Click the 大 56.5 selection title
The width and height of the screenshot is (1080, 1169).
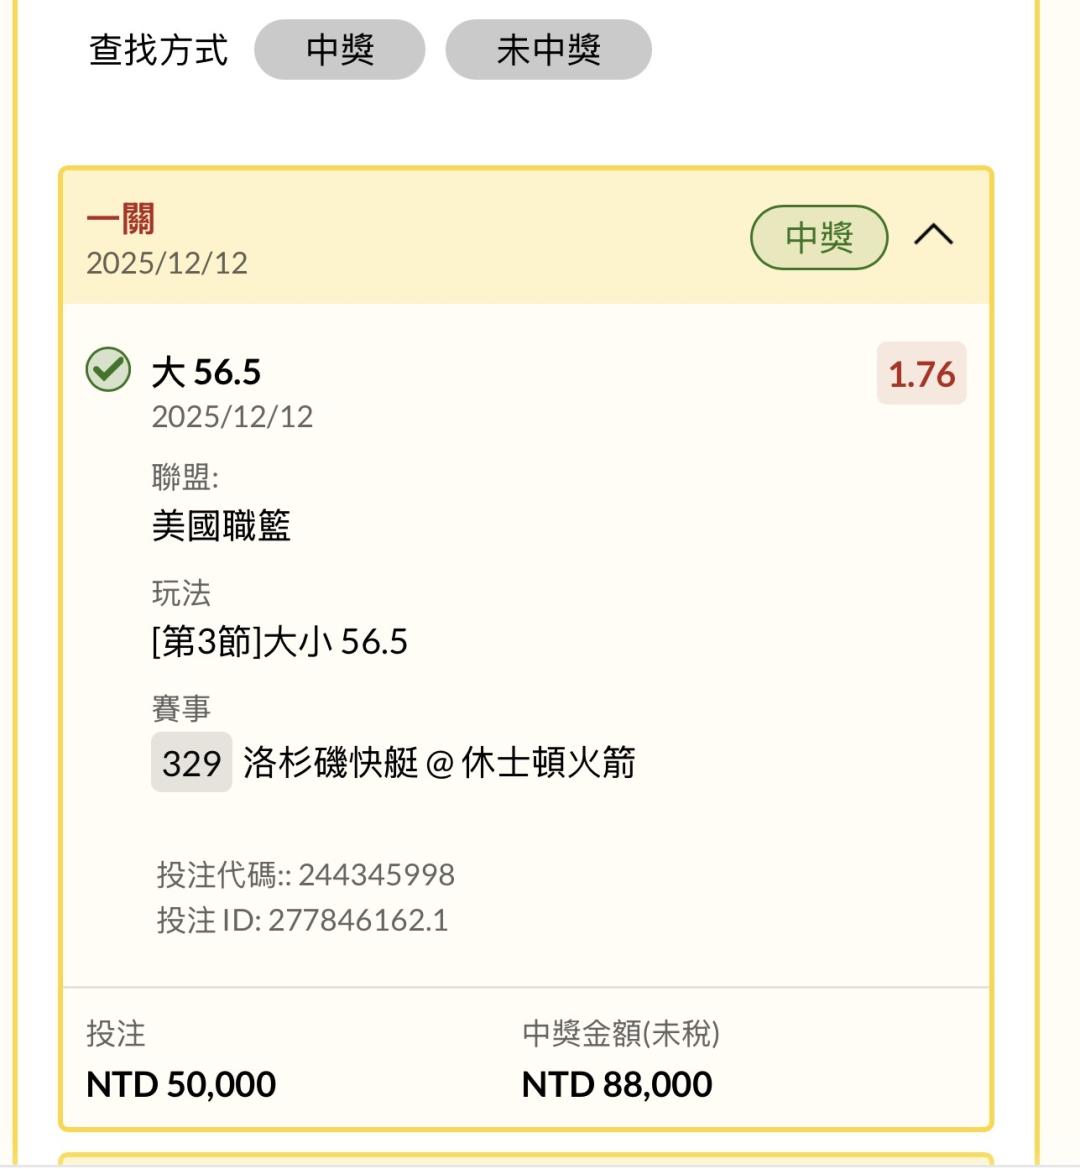pos(206,372)
